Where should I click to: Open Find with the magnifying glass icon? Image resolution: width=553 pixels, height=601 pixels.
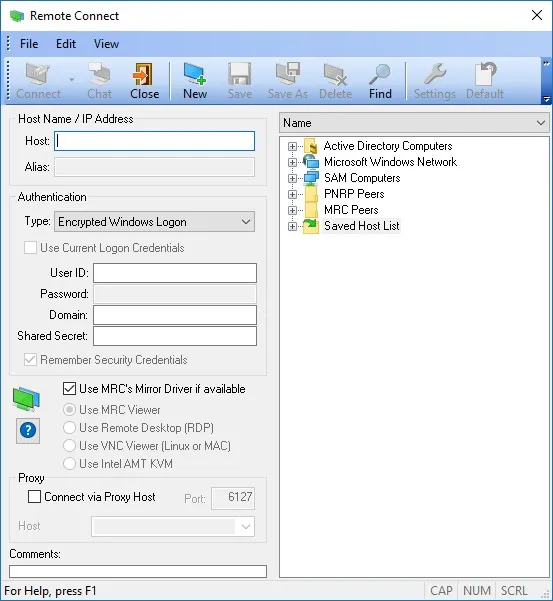[x=380, y=74]
